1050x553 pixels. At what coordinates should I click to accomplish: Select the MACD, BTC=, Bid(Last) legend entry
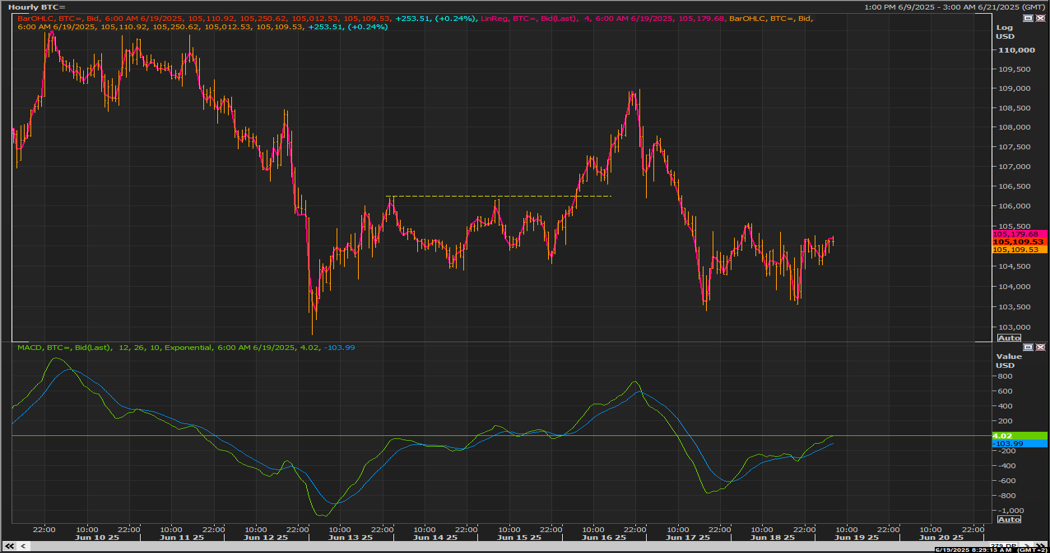64,347
